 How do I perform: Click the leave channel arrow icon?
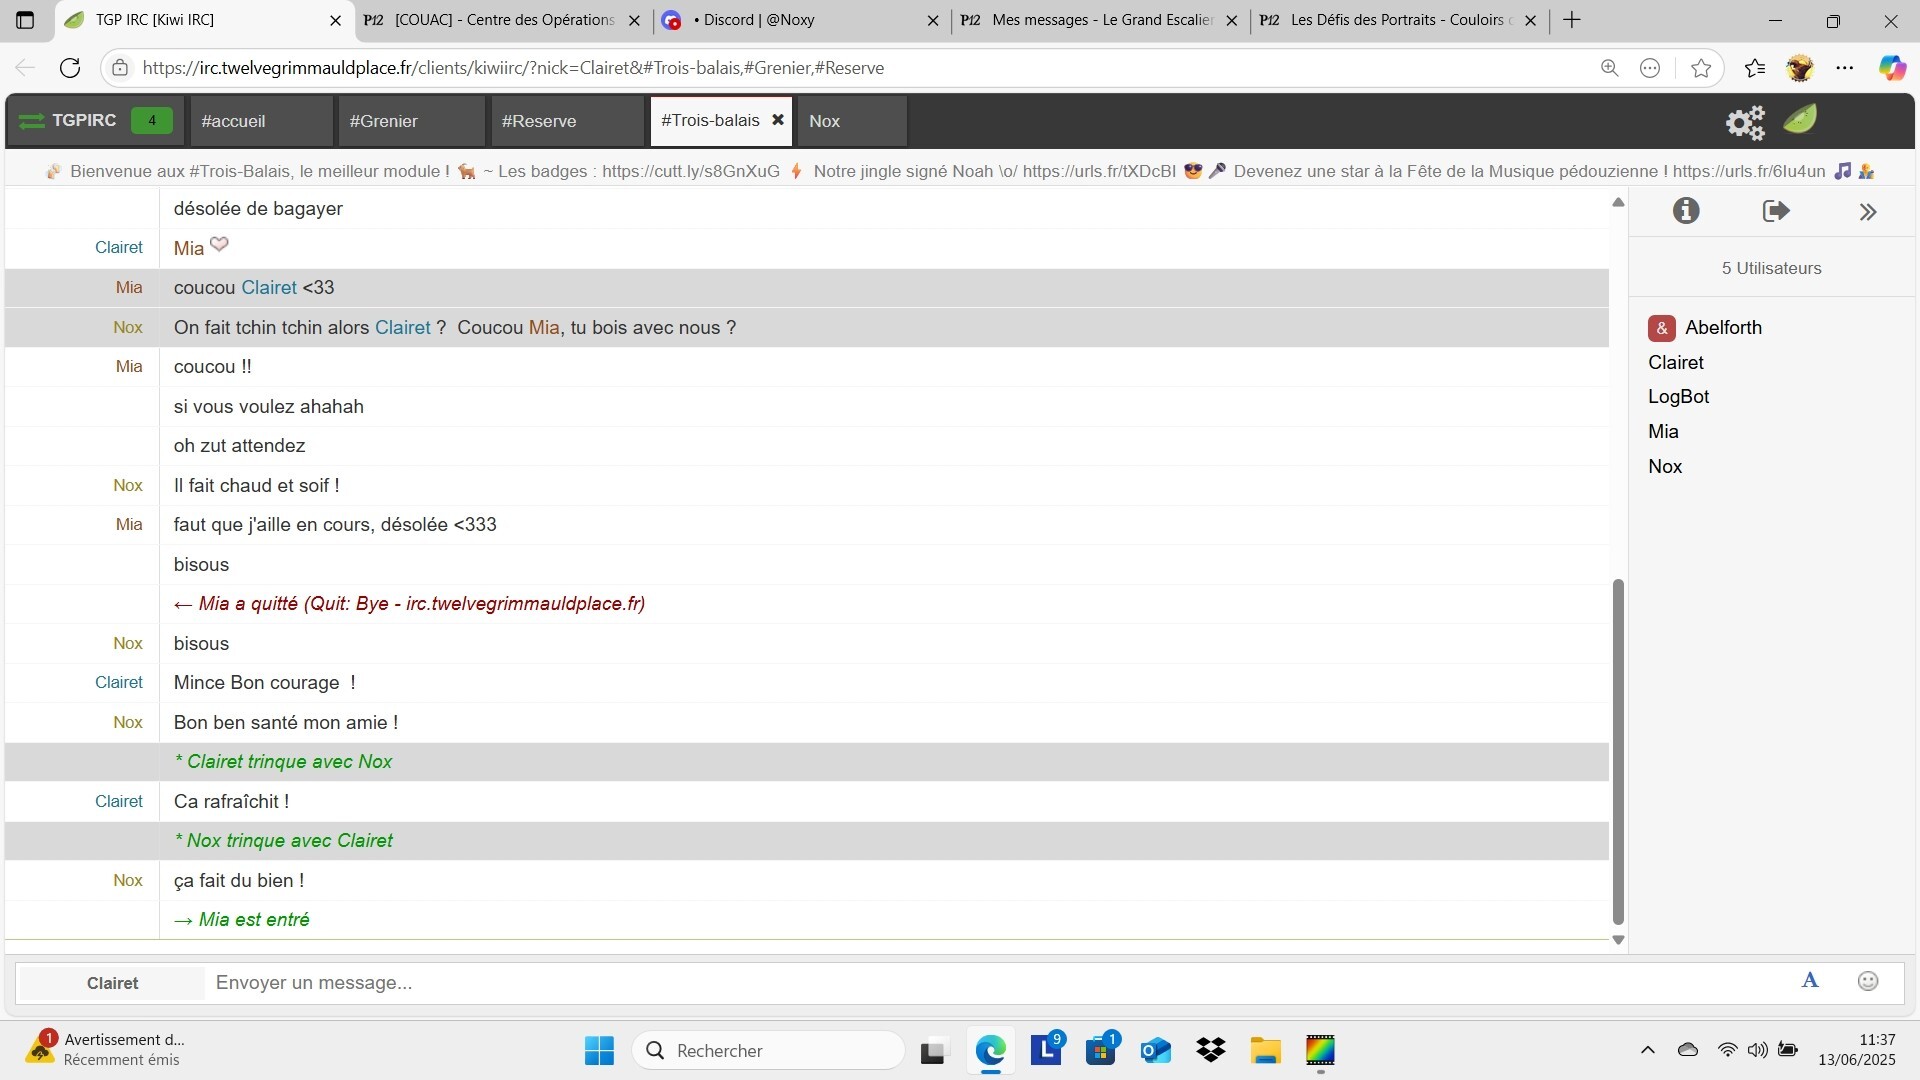(1775, 211)
